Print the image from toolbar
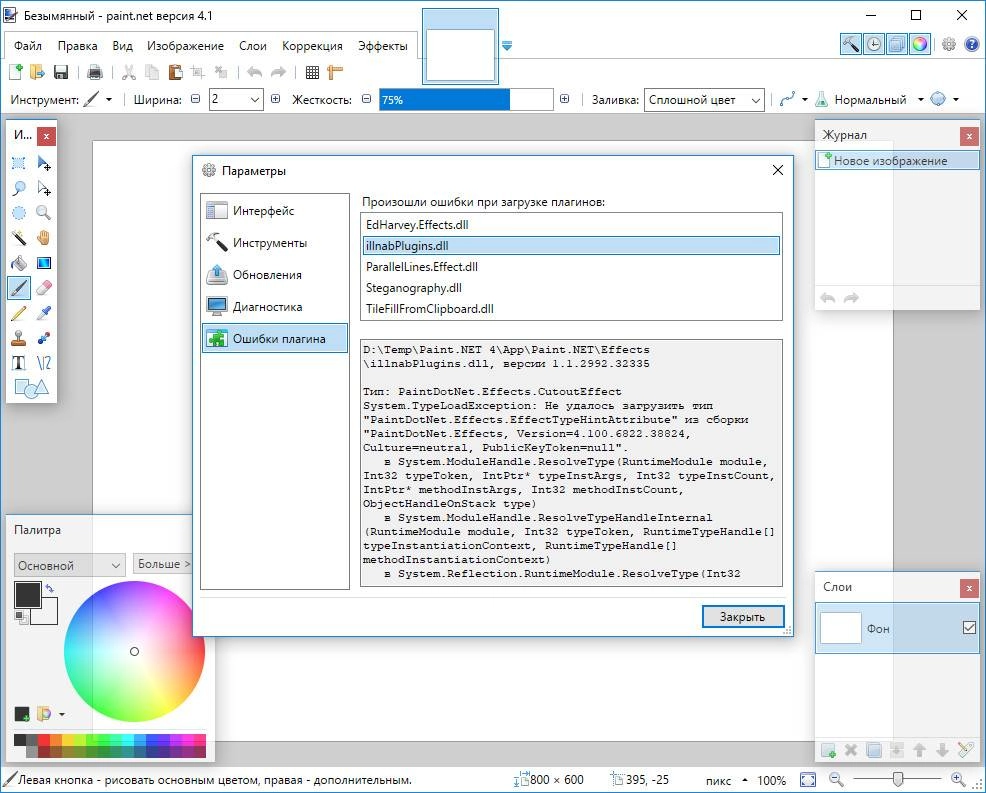The height and width of the screenshot is (793, 986). [95, 72]
